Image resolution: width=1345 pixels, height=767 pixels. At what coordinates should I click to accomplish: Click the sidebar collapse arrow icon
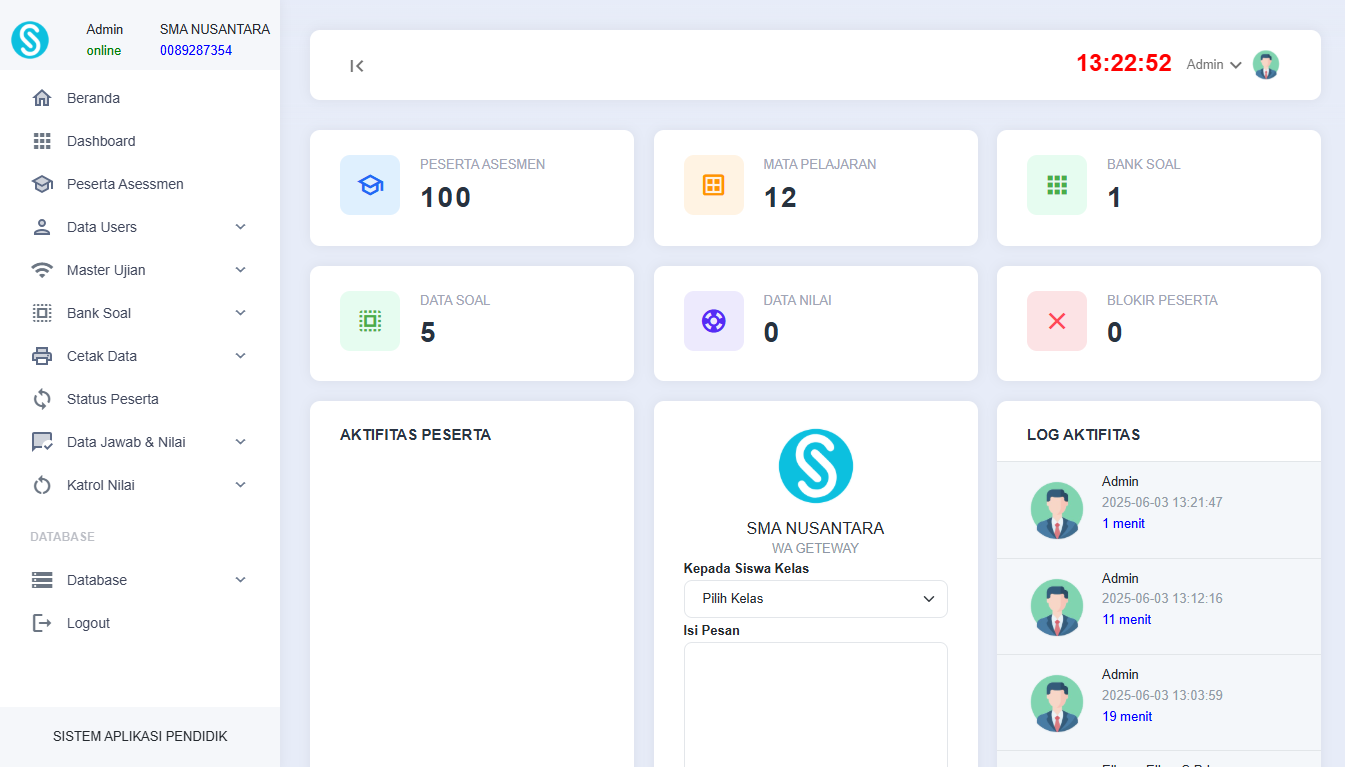click(356, 66)
